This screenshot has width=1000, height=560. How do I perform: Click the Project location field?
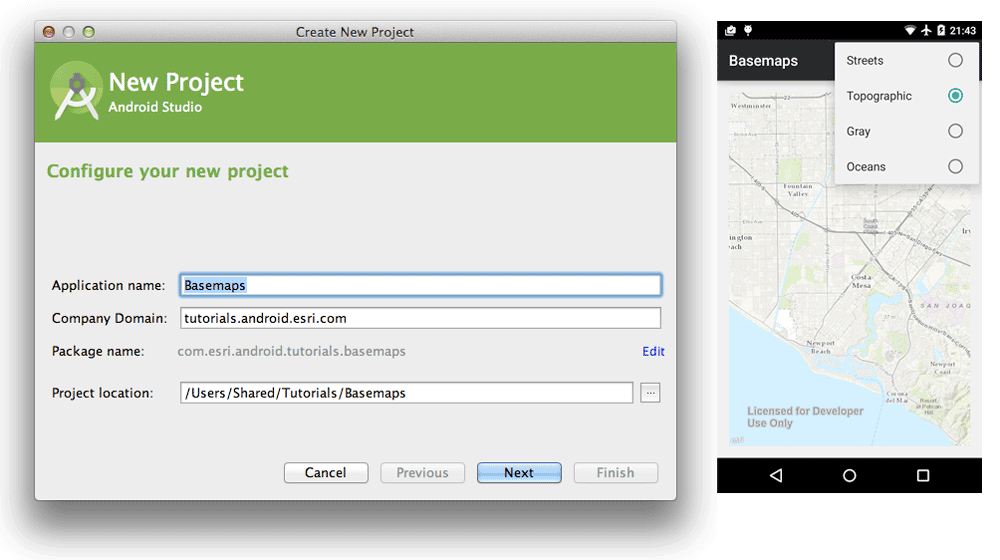click(406, 393)
